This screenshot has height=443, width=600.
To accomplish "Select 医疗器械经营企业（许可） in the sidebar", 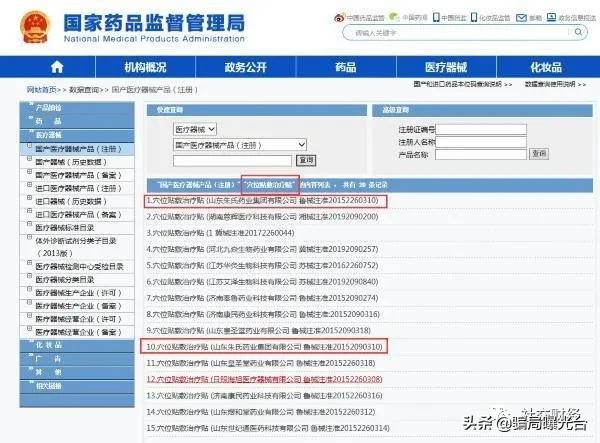I will [78, 319].
